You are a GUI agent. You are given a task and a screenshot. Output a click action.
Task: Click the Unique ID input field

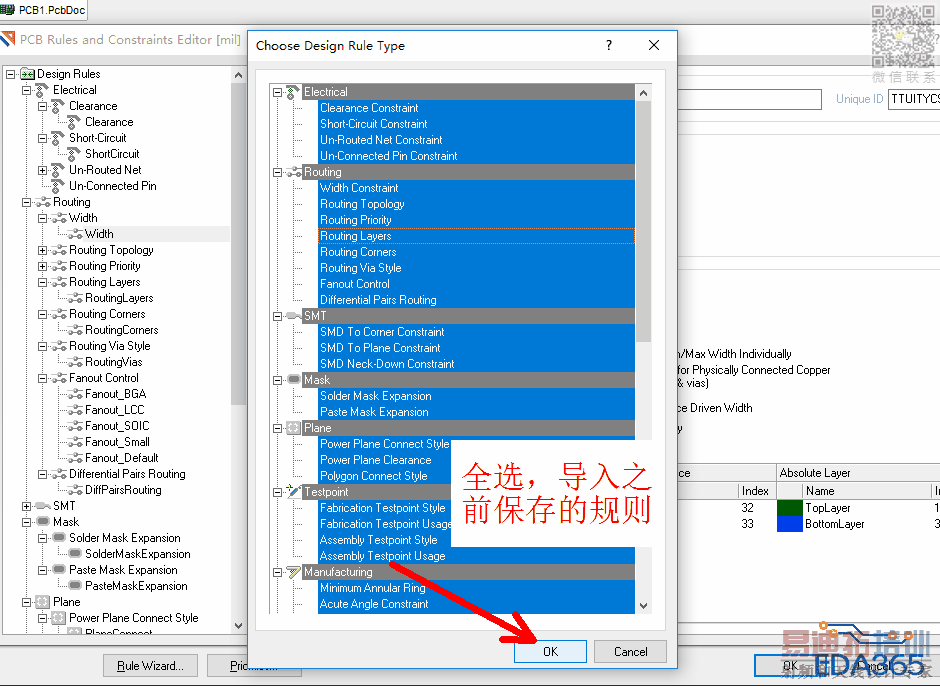click(914, 99)
